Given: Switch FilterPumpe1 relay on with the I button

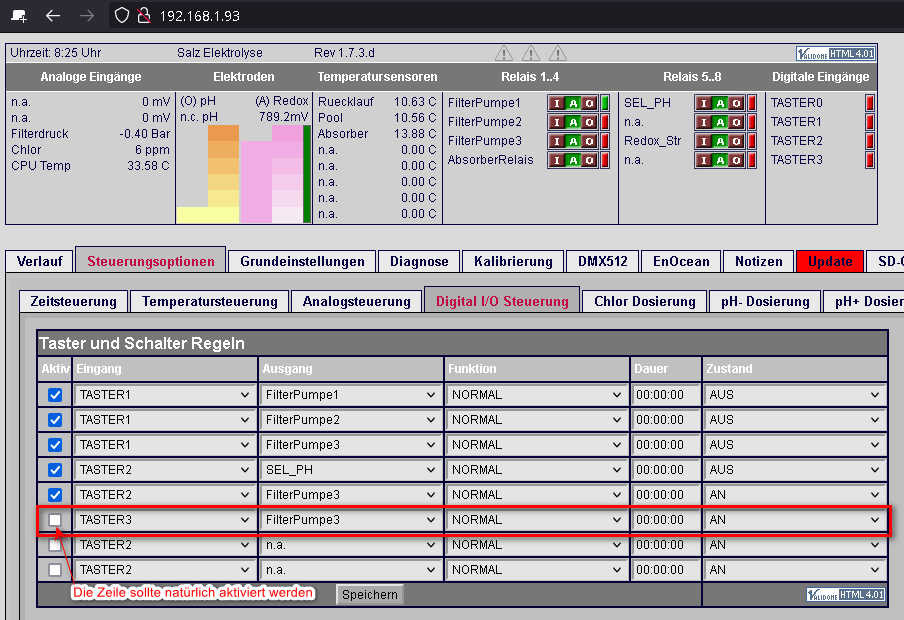Looking at the screenshot, I should click(x=557, y=103).
